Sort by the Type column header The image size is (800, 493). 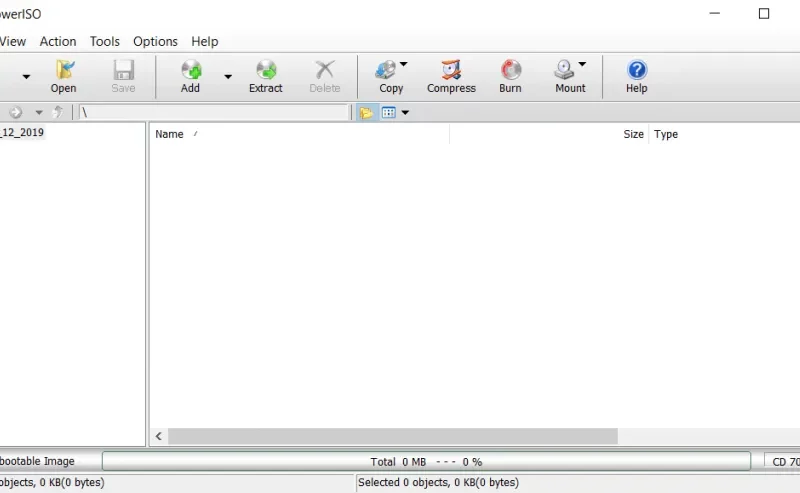coord(724,134)
